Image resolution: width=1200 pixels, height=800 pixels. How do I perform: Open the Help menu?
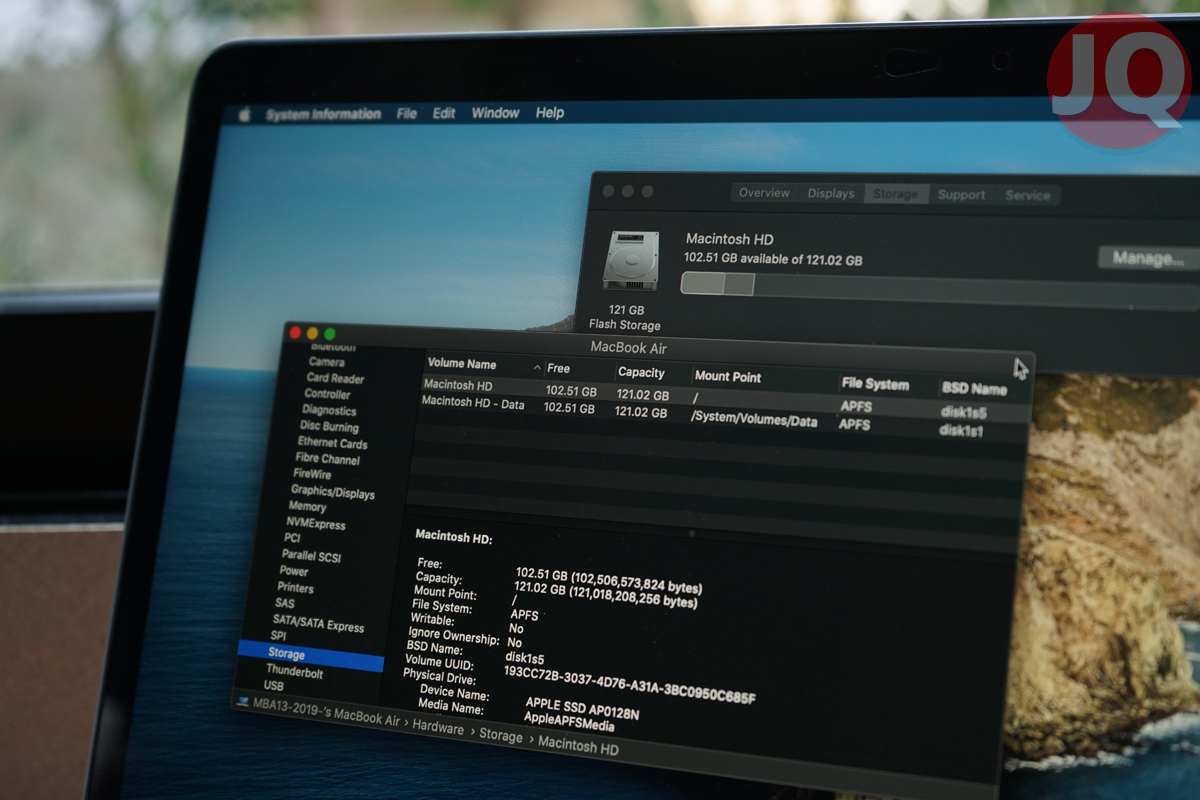coord(550,113)
